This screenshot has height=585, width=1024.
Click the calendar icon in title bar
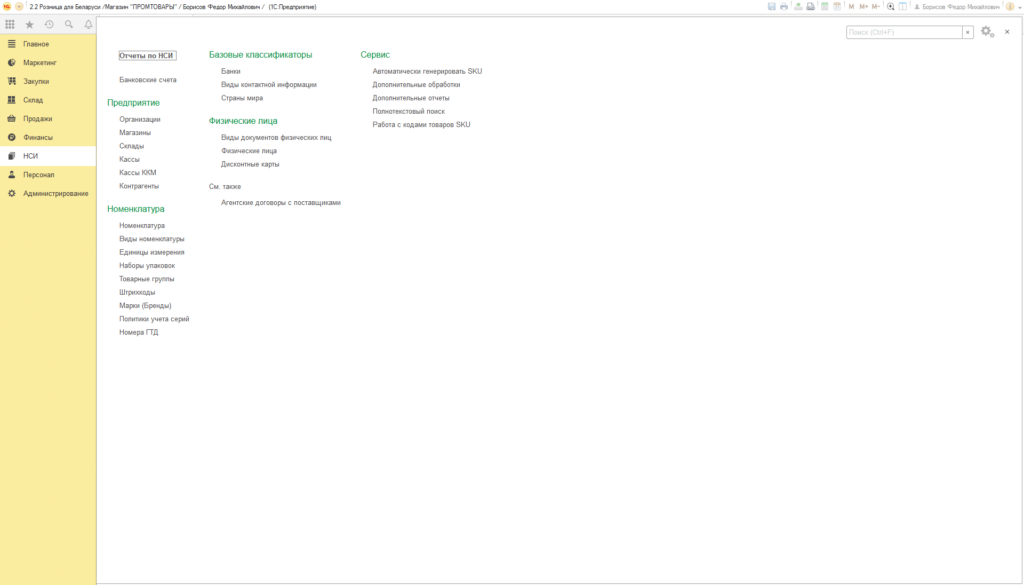pyautogui.click(x=837, y=7)
